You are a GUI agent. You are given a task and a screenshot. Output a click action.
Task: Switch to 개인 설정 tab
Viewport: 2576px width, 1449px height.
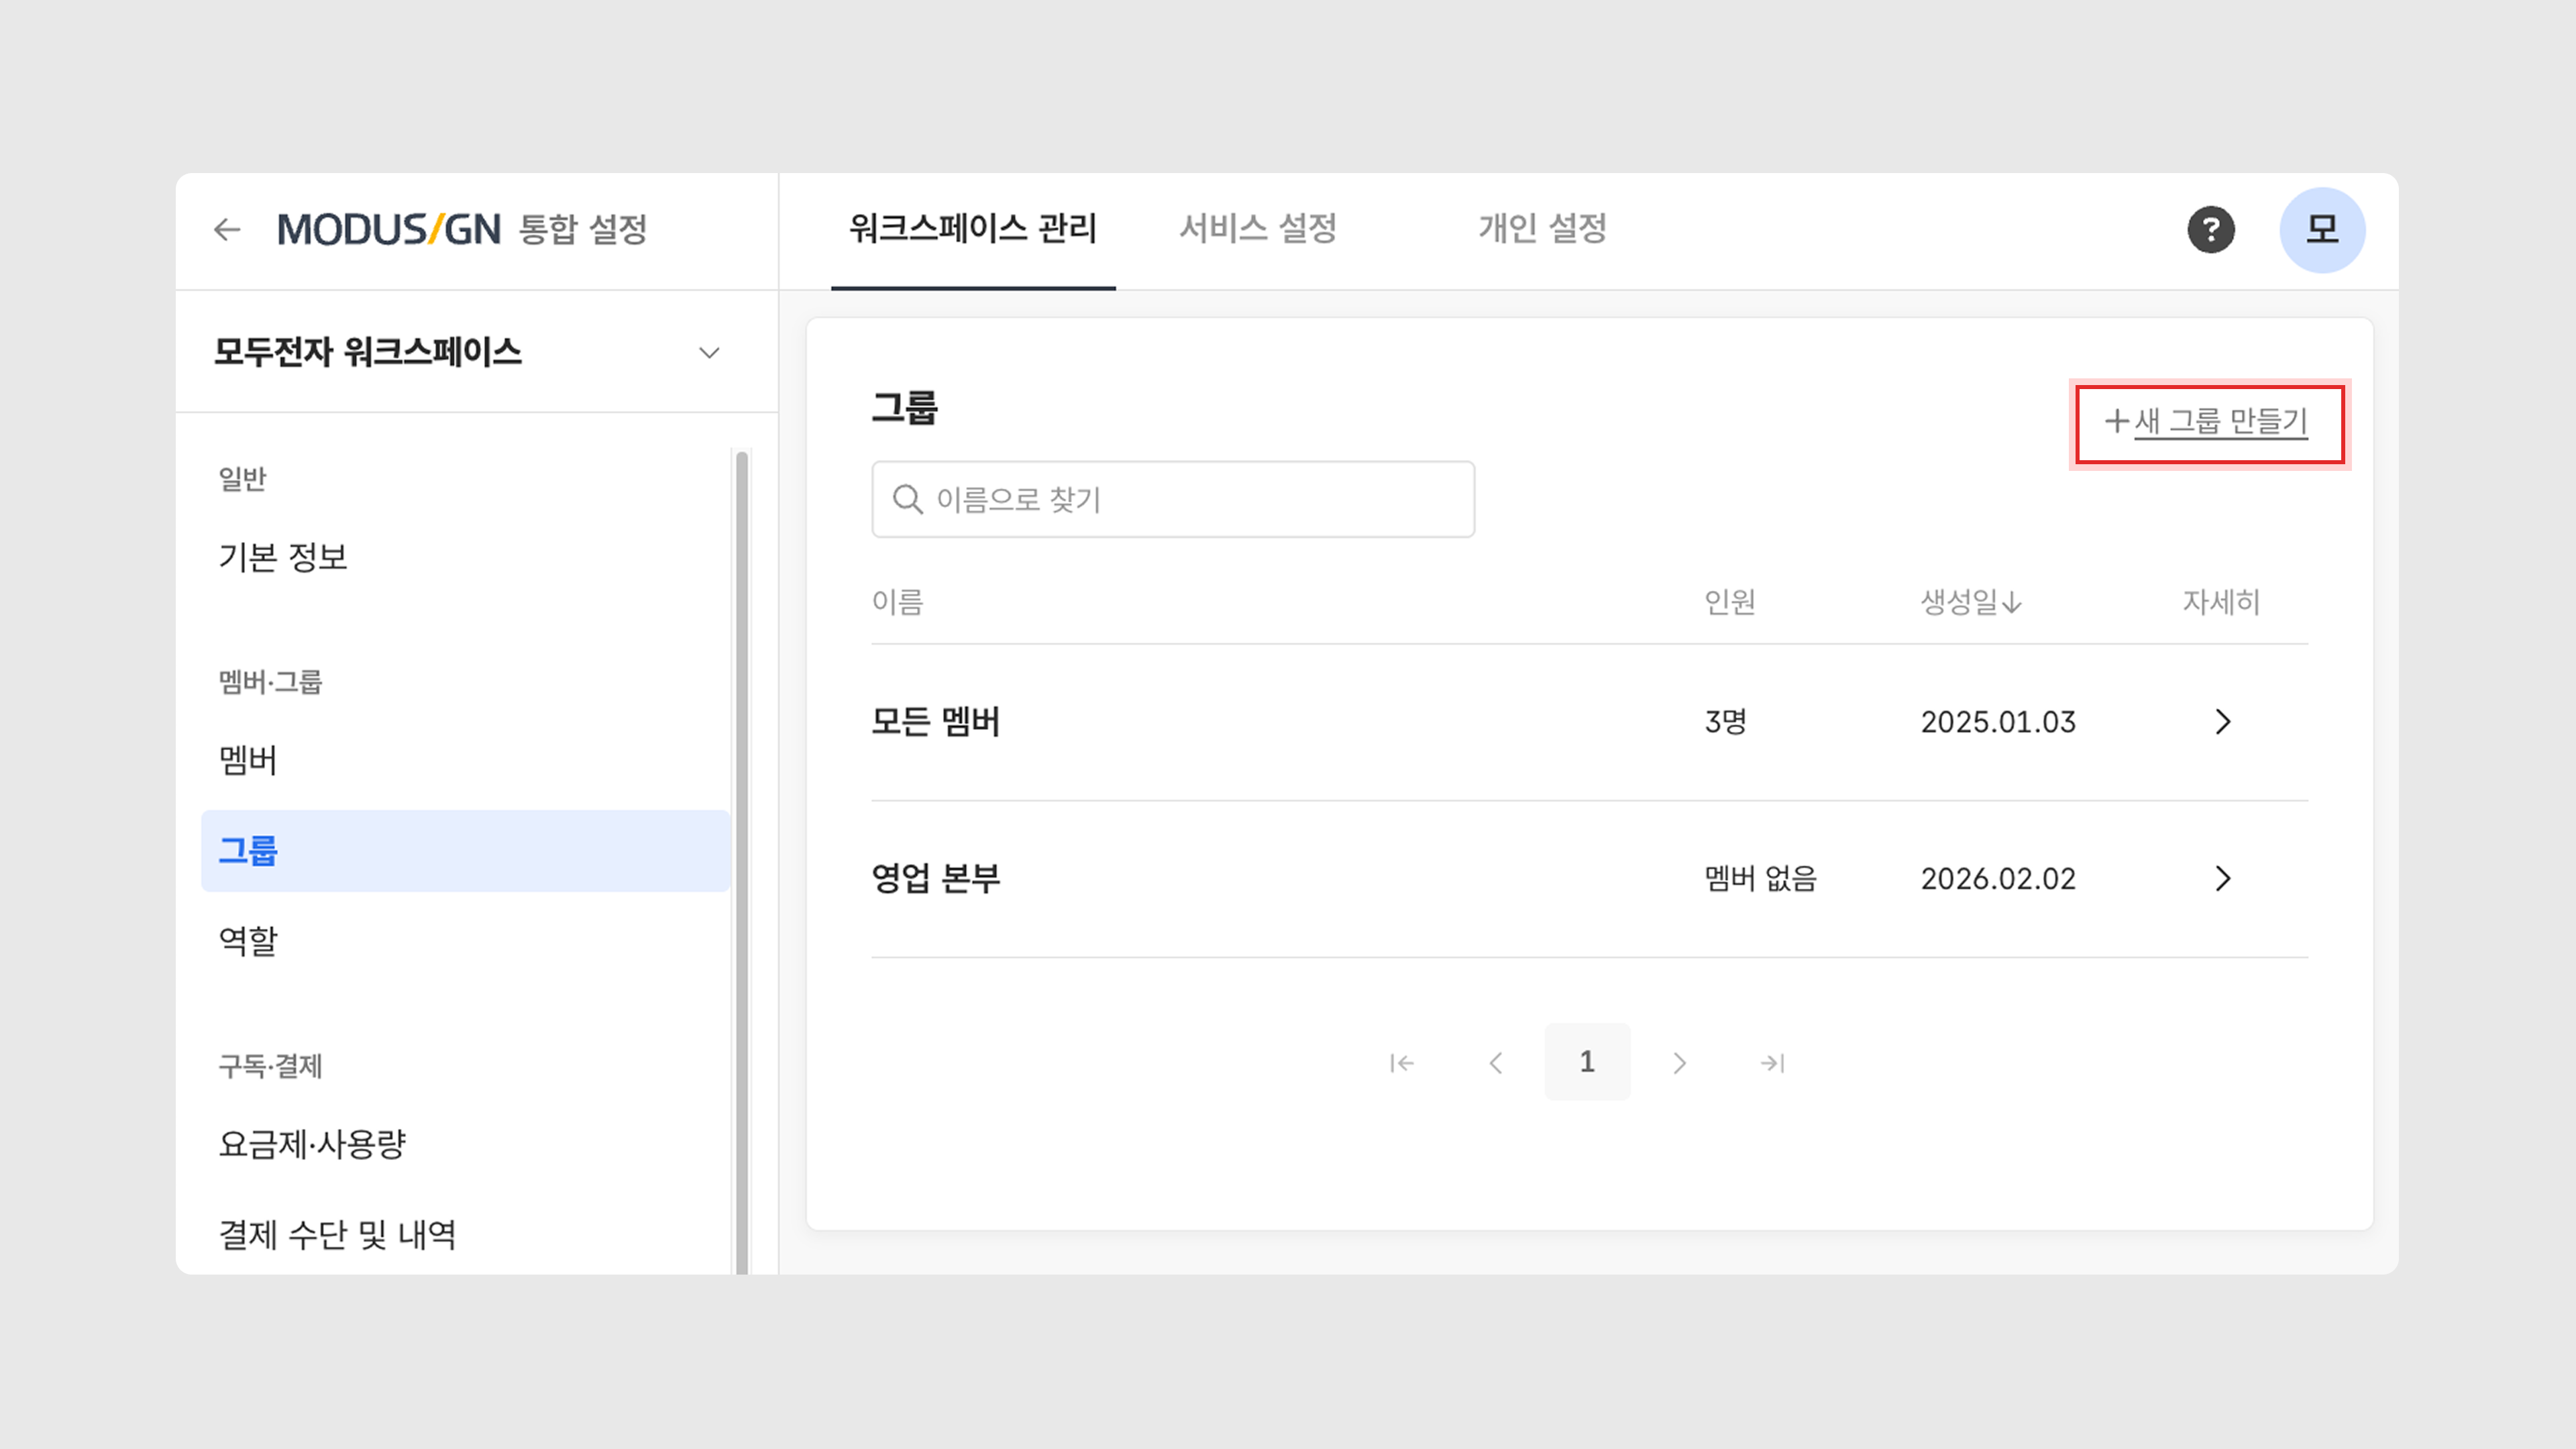pyautogui.click(x=1542, y=229)
